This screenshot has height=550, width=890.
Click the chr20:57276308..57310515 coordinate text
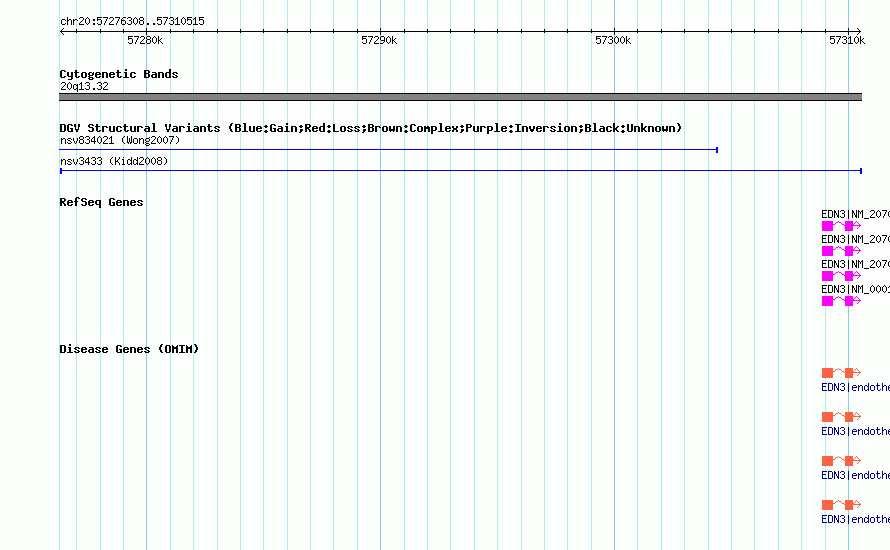(x=132, y=22)
